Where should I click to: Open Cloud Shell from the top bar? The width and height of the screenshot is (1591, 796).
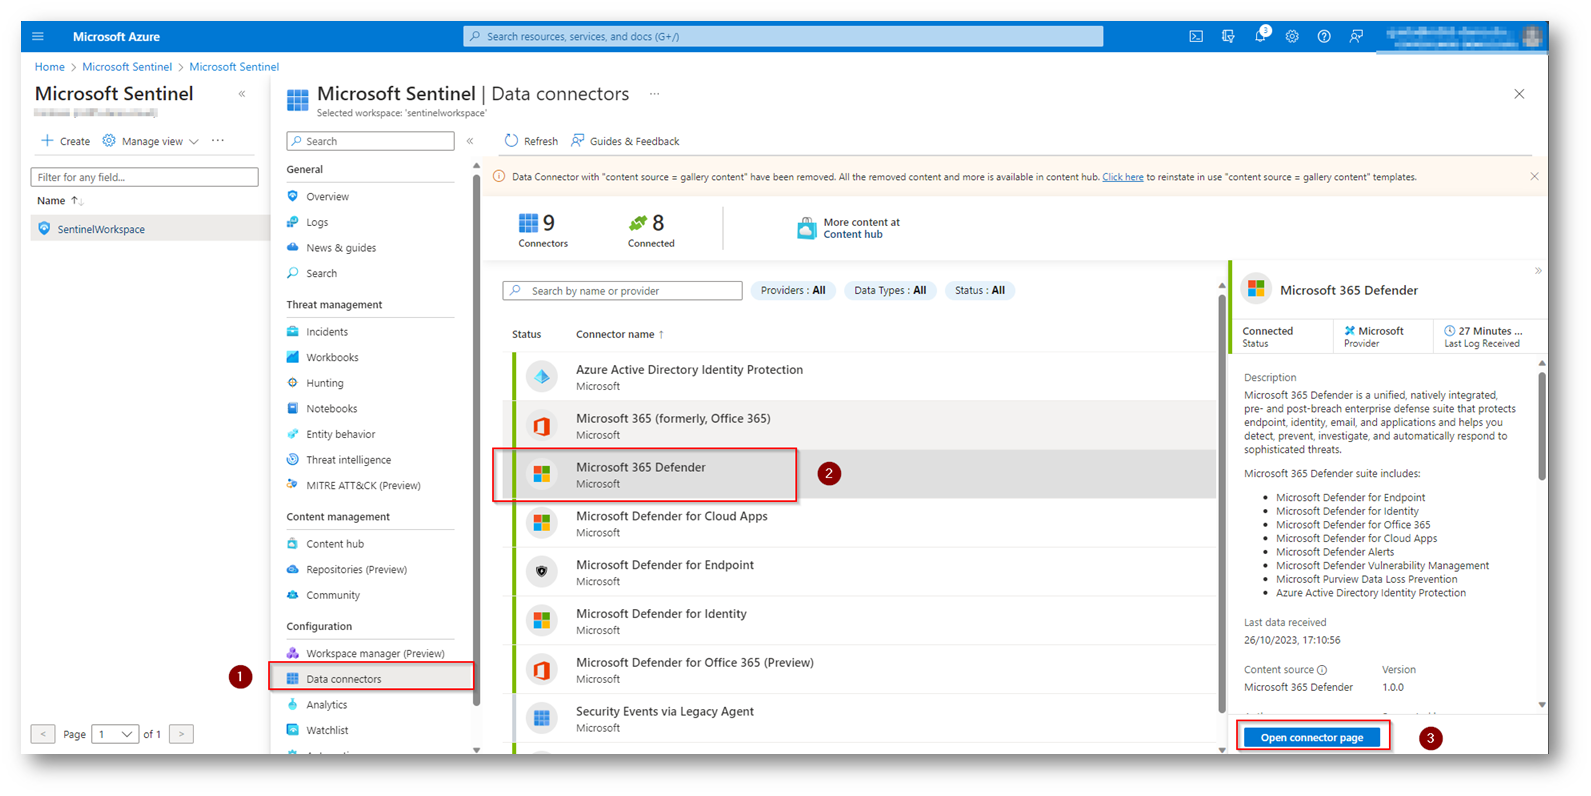1196,36
